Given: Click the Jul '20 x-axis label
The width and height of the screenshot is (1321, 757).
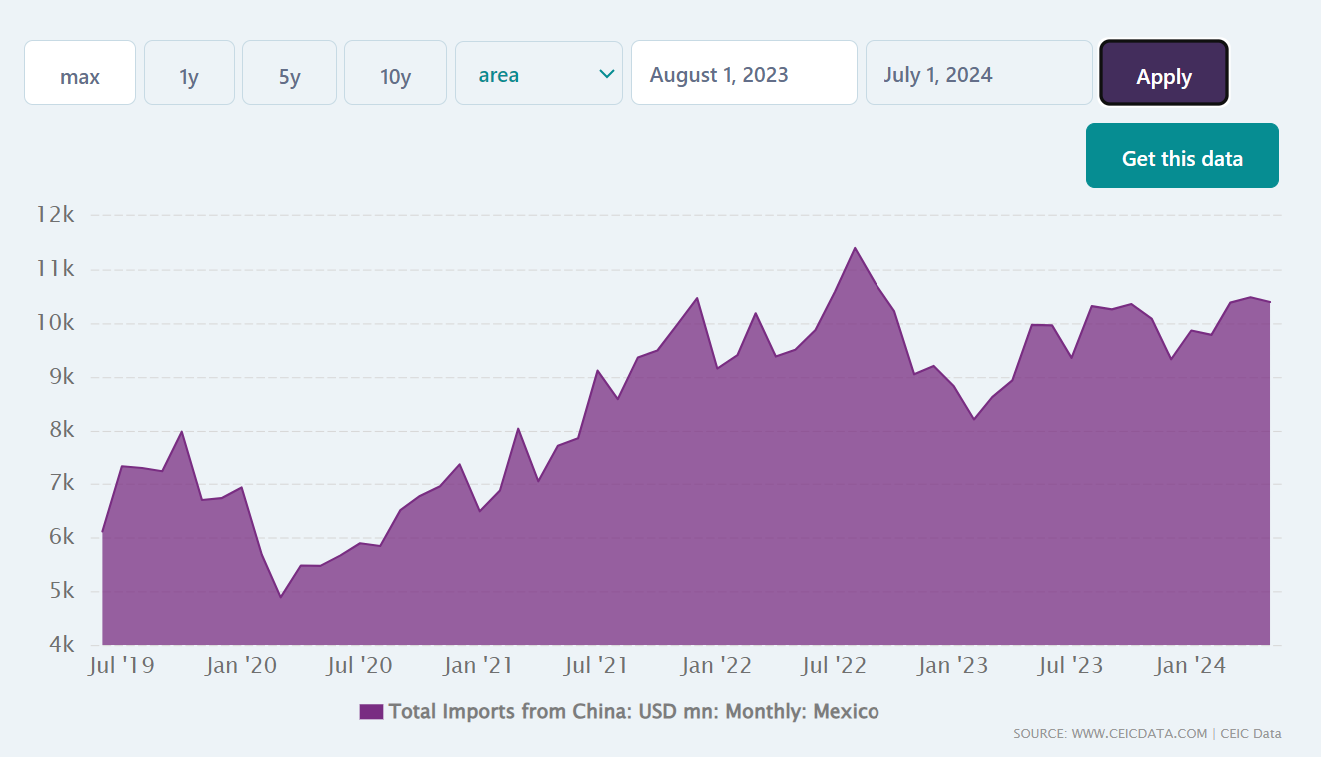Looking at the screenshot, I should pyautogui.click(x=359, y=665).
